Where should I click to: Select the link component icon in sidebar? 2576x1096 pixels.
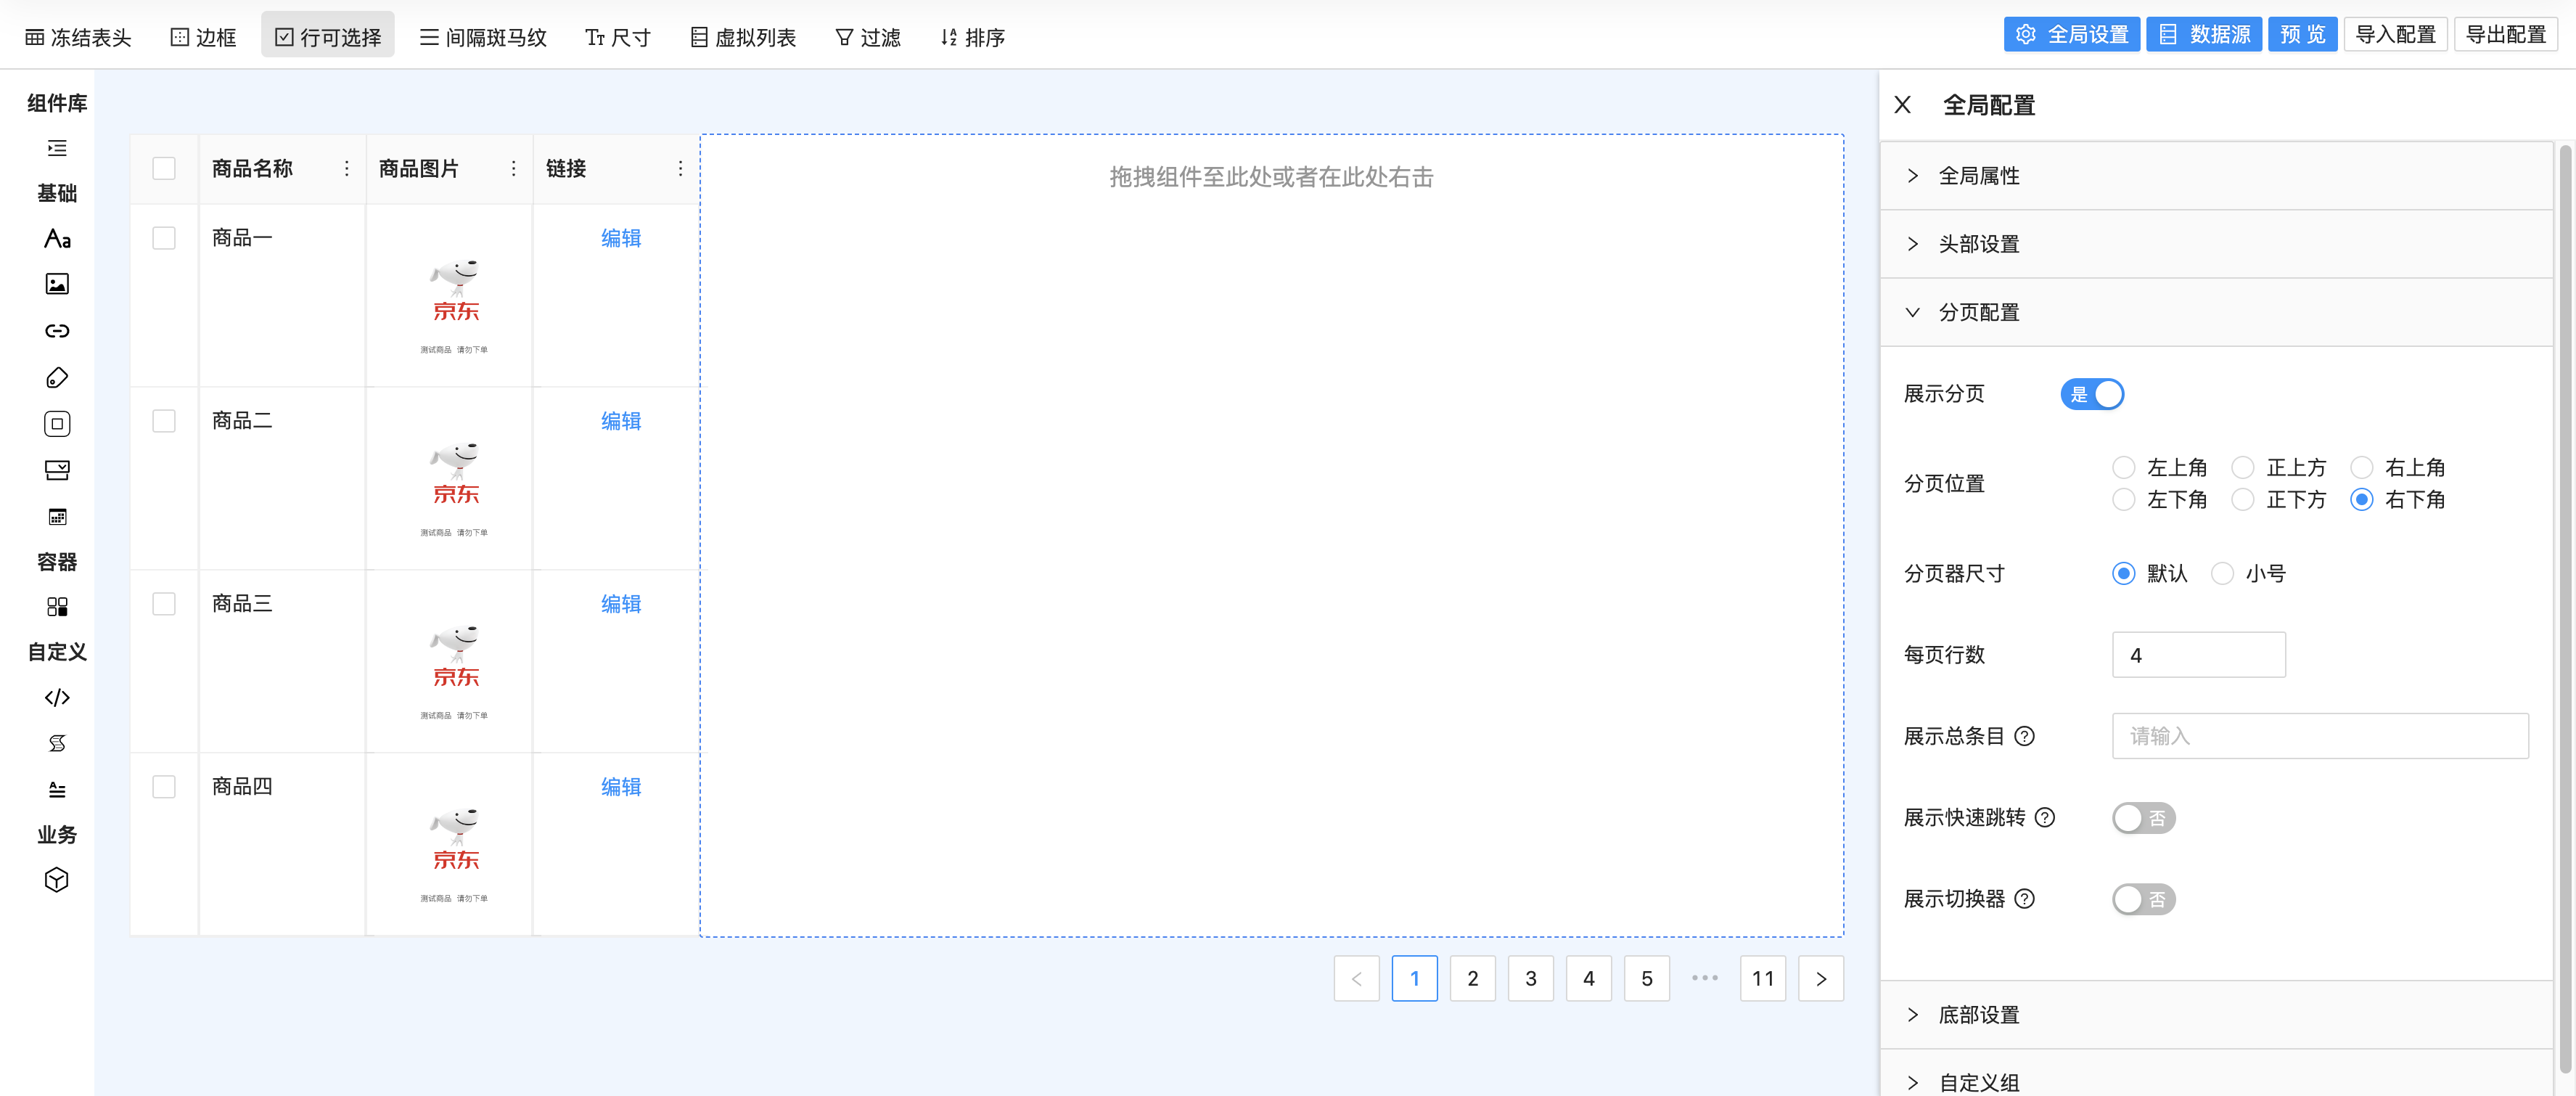[57, 331]
